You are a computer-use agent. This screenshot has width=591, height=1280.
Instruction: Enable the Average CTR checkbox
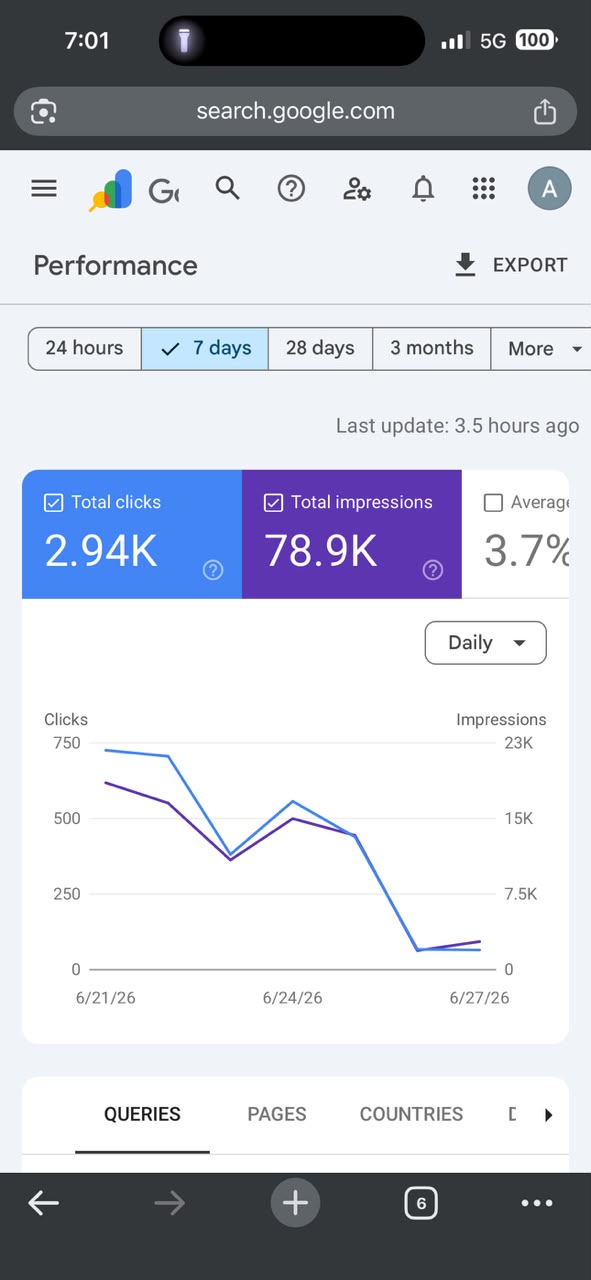493,503
